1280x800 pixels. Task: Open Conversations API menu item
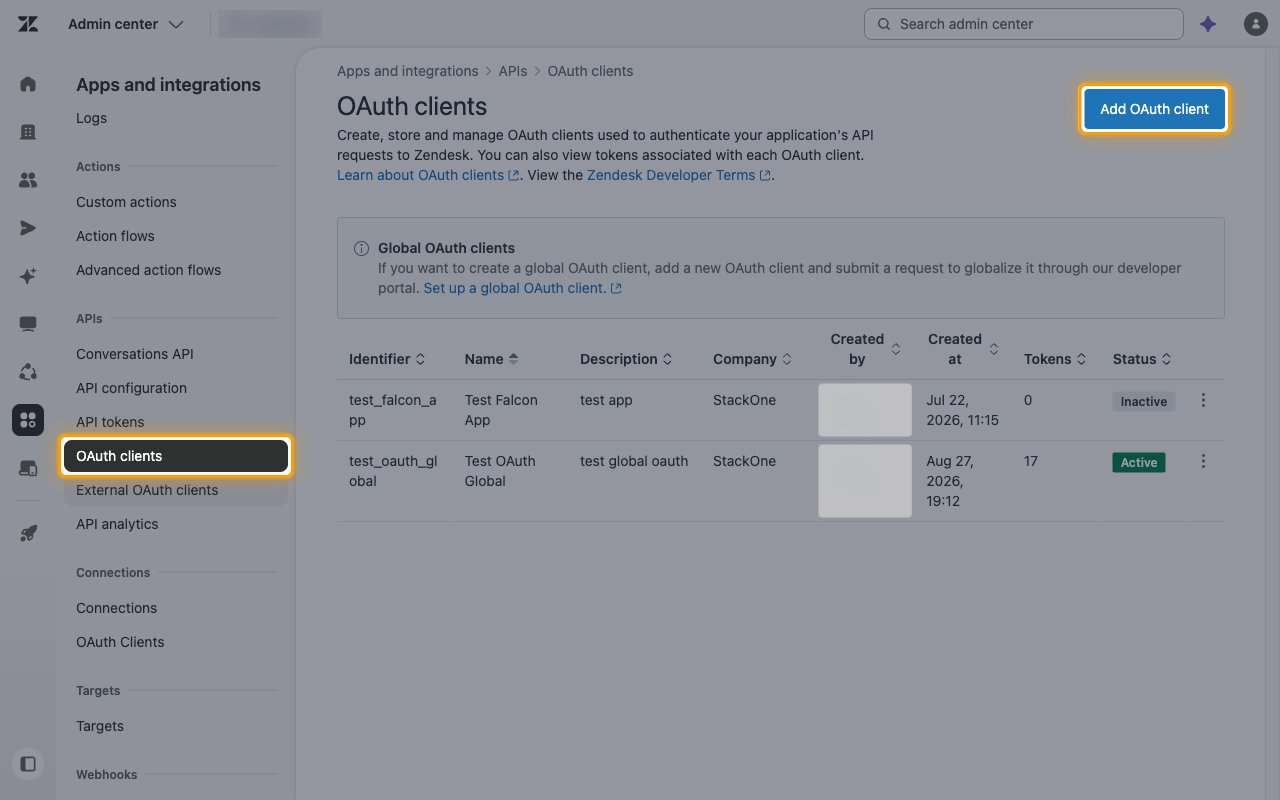[x=135, y=354]
